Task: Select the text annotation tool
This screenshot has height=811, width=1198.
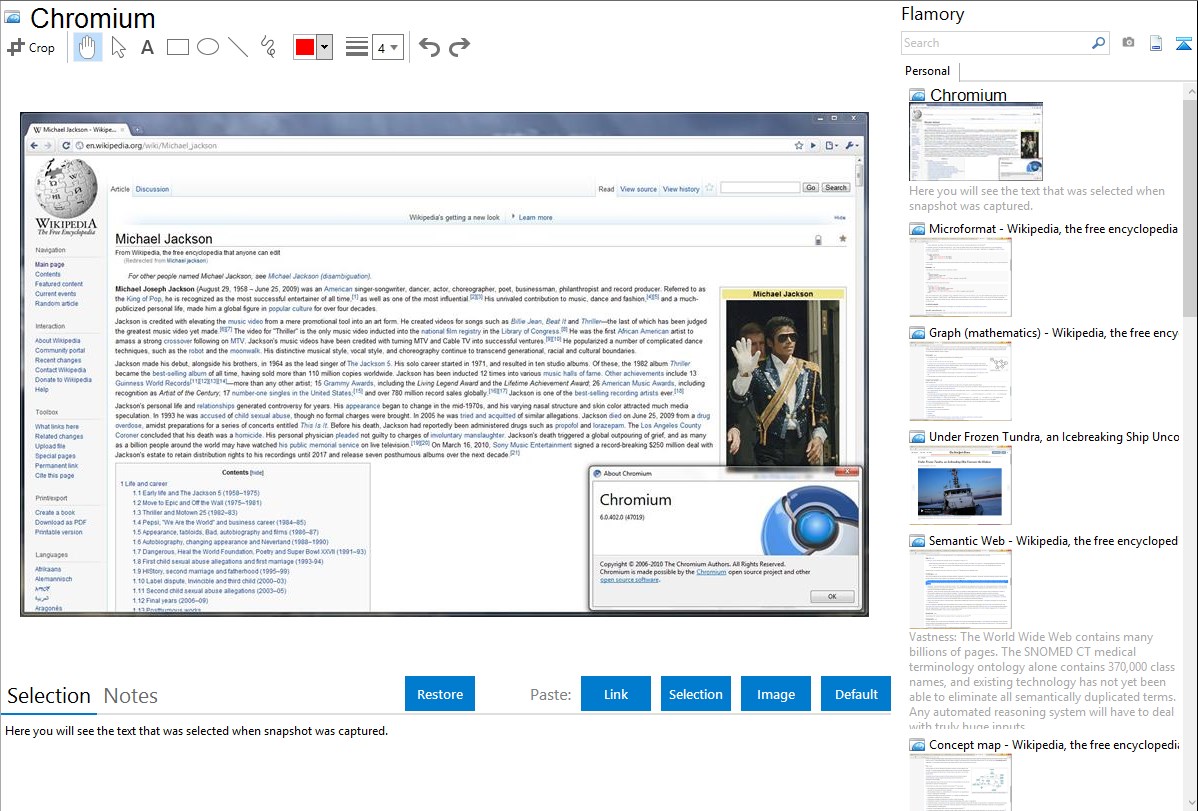Action: 147,47
